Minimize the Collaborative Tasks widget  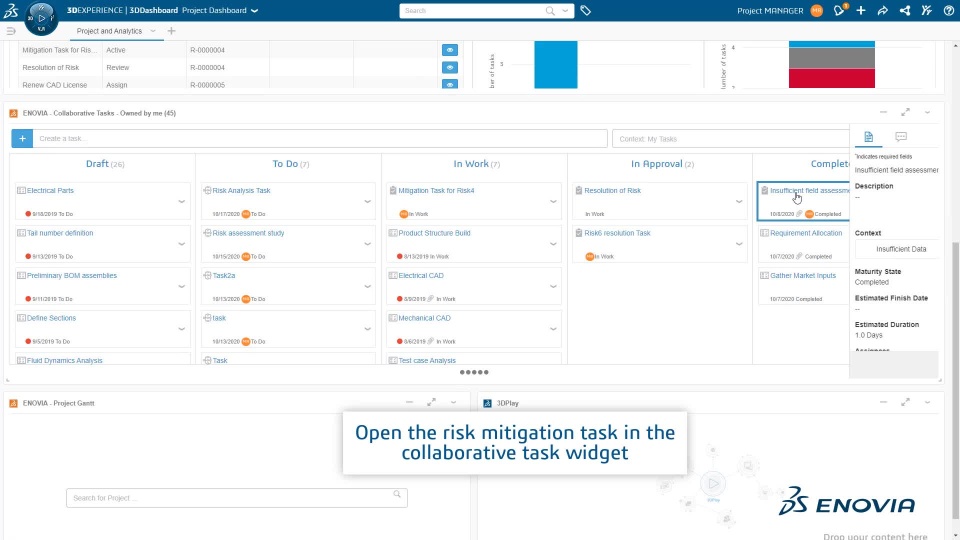click(x=883, y=113)
